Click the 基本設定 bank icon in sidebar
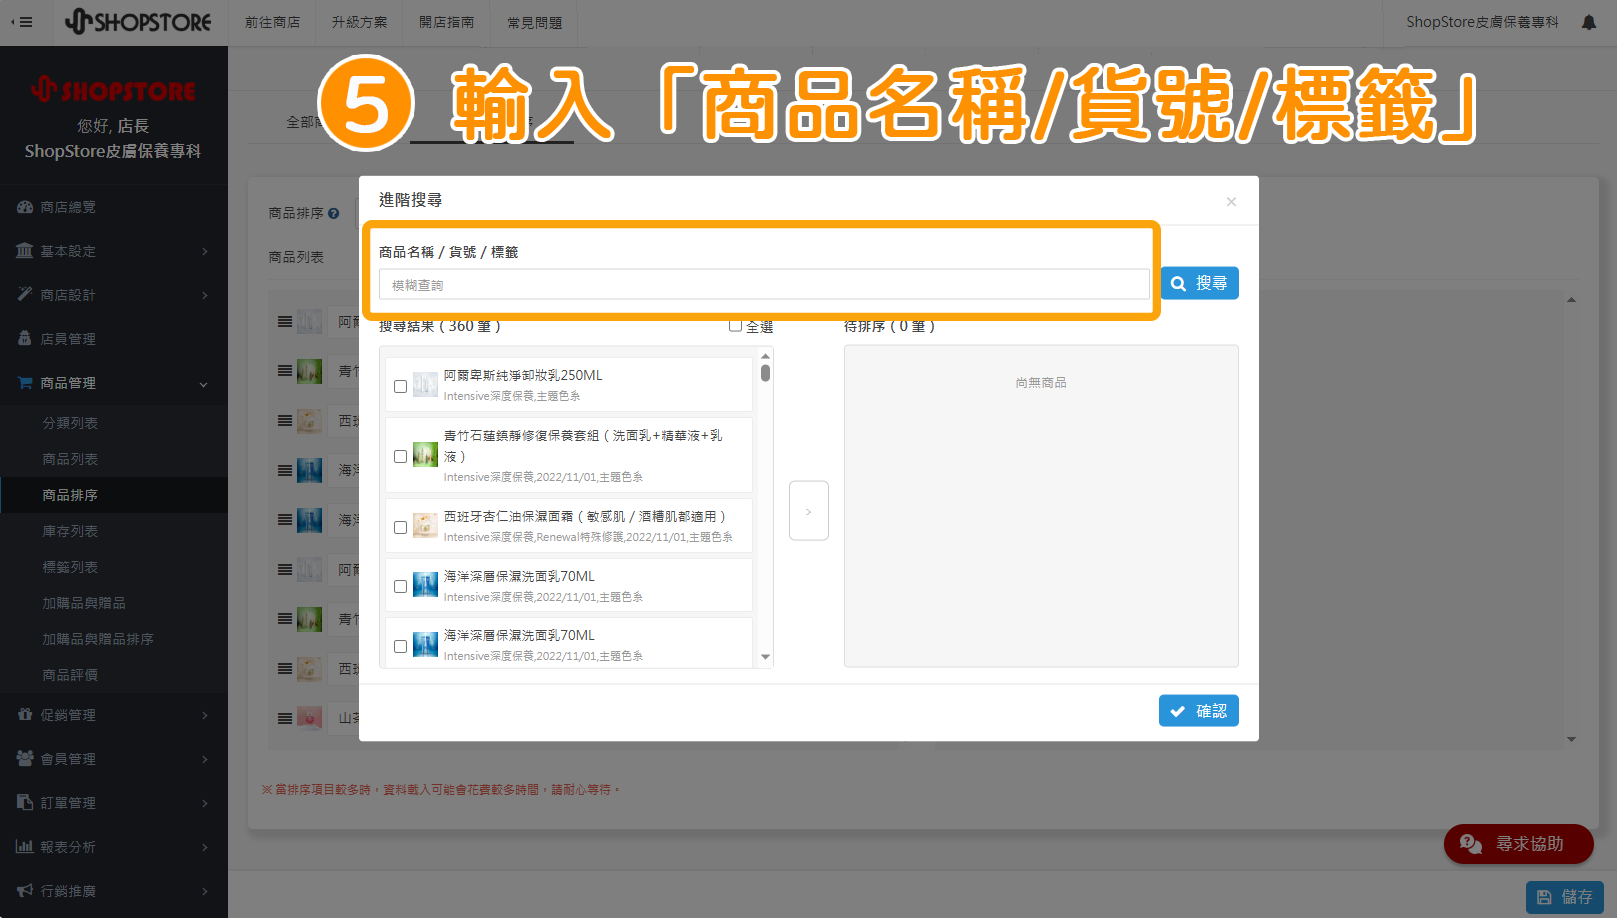Image resolution: width=1617 pixels, height=918 pixels. (25, 250)
